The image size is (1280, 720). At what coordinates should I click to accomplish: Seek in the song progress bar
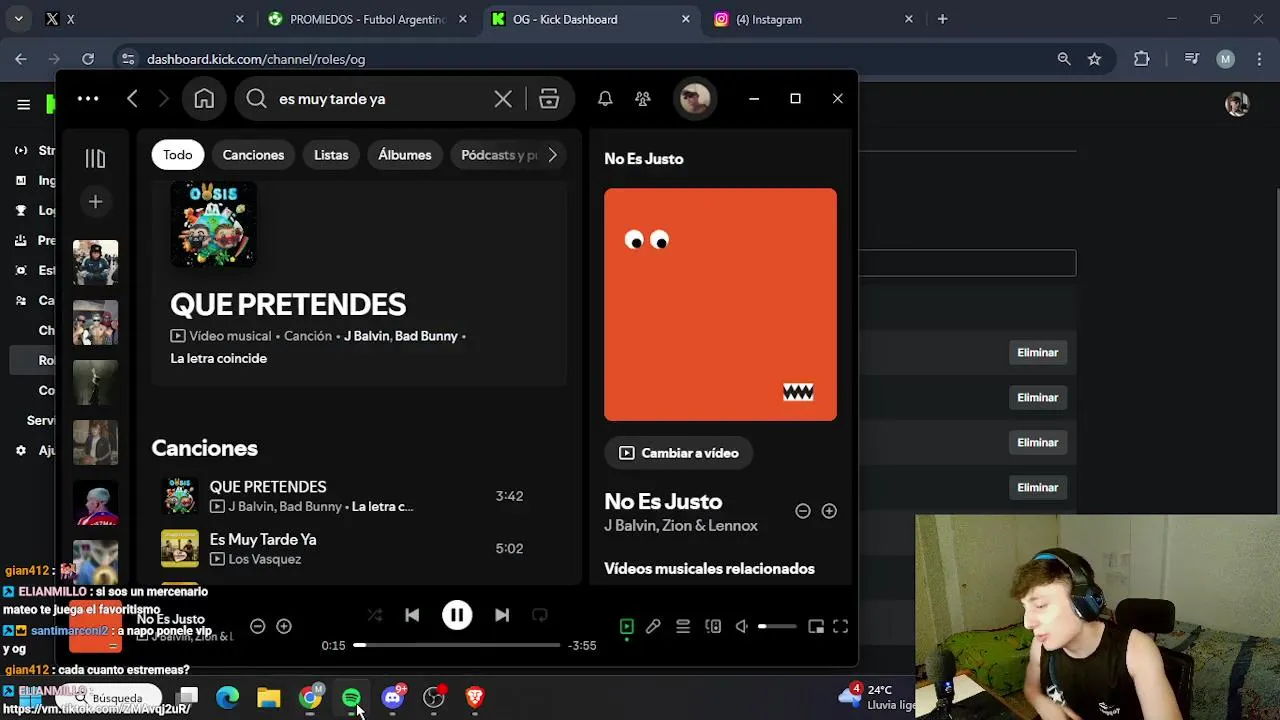point(457,645)
